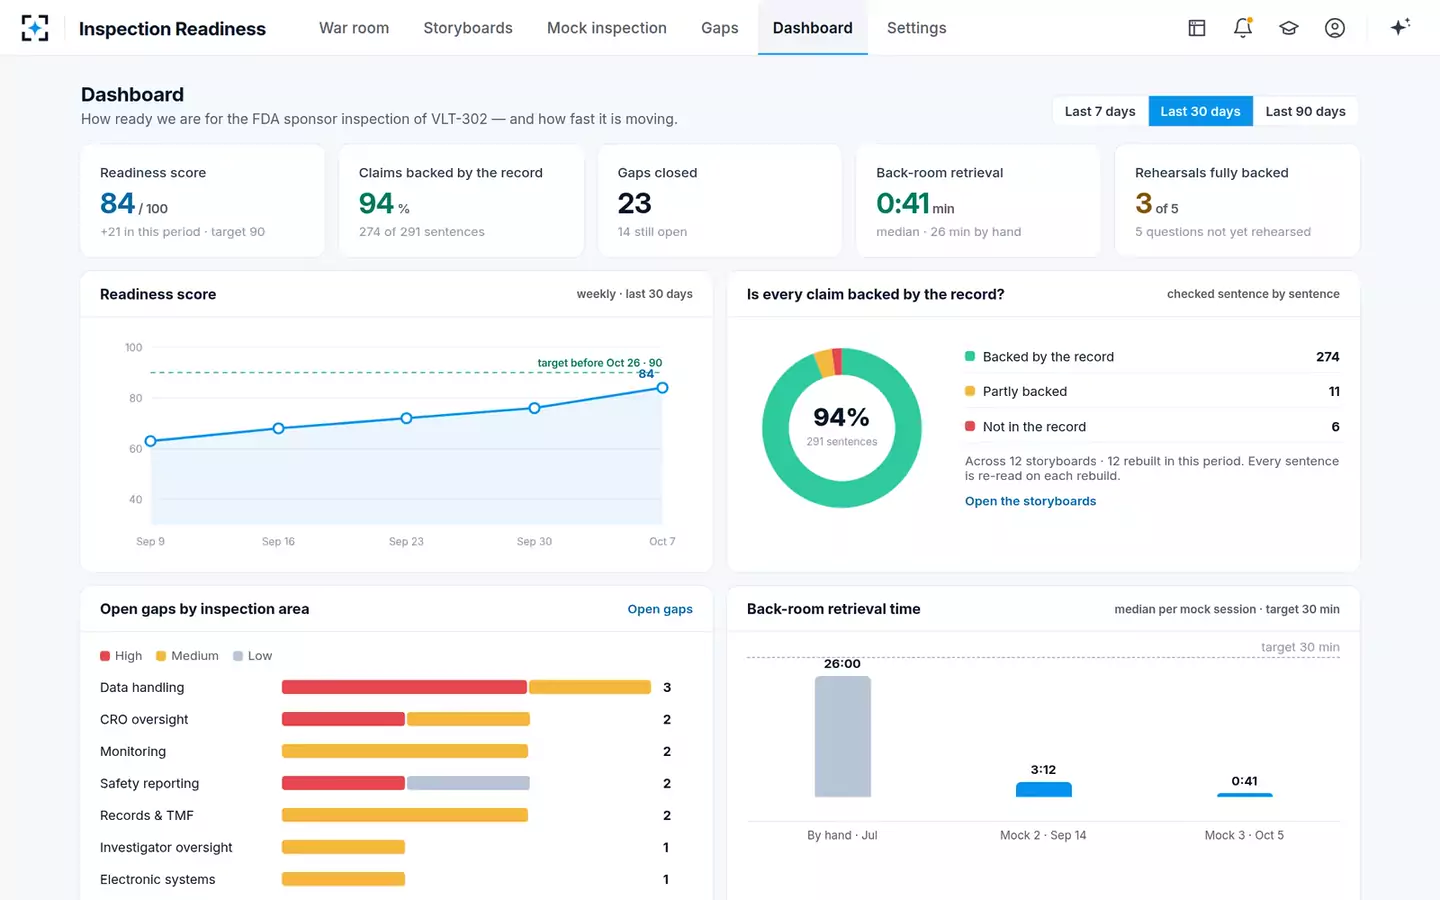Click the Open gaps link

pyautogui.click(x=660, y=609)
